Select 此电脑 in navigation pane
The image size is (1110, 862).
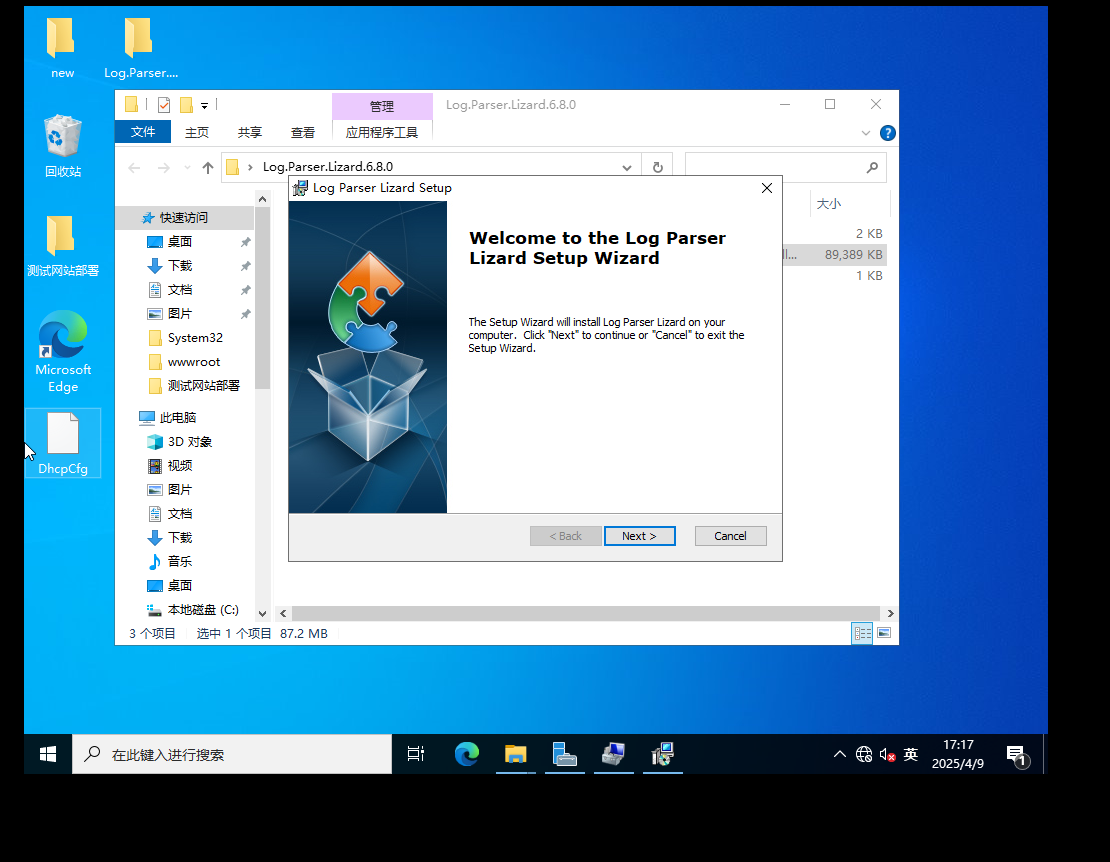(x=178, y=418)
